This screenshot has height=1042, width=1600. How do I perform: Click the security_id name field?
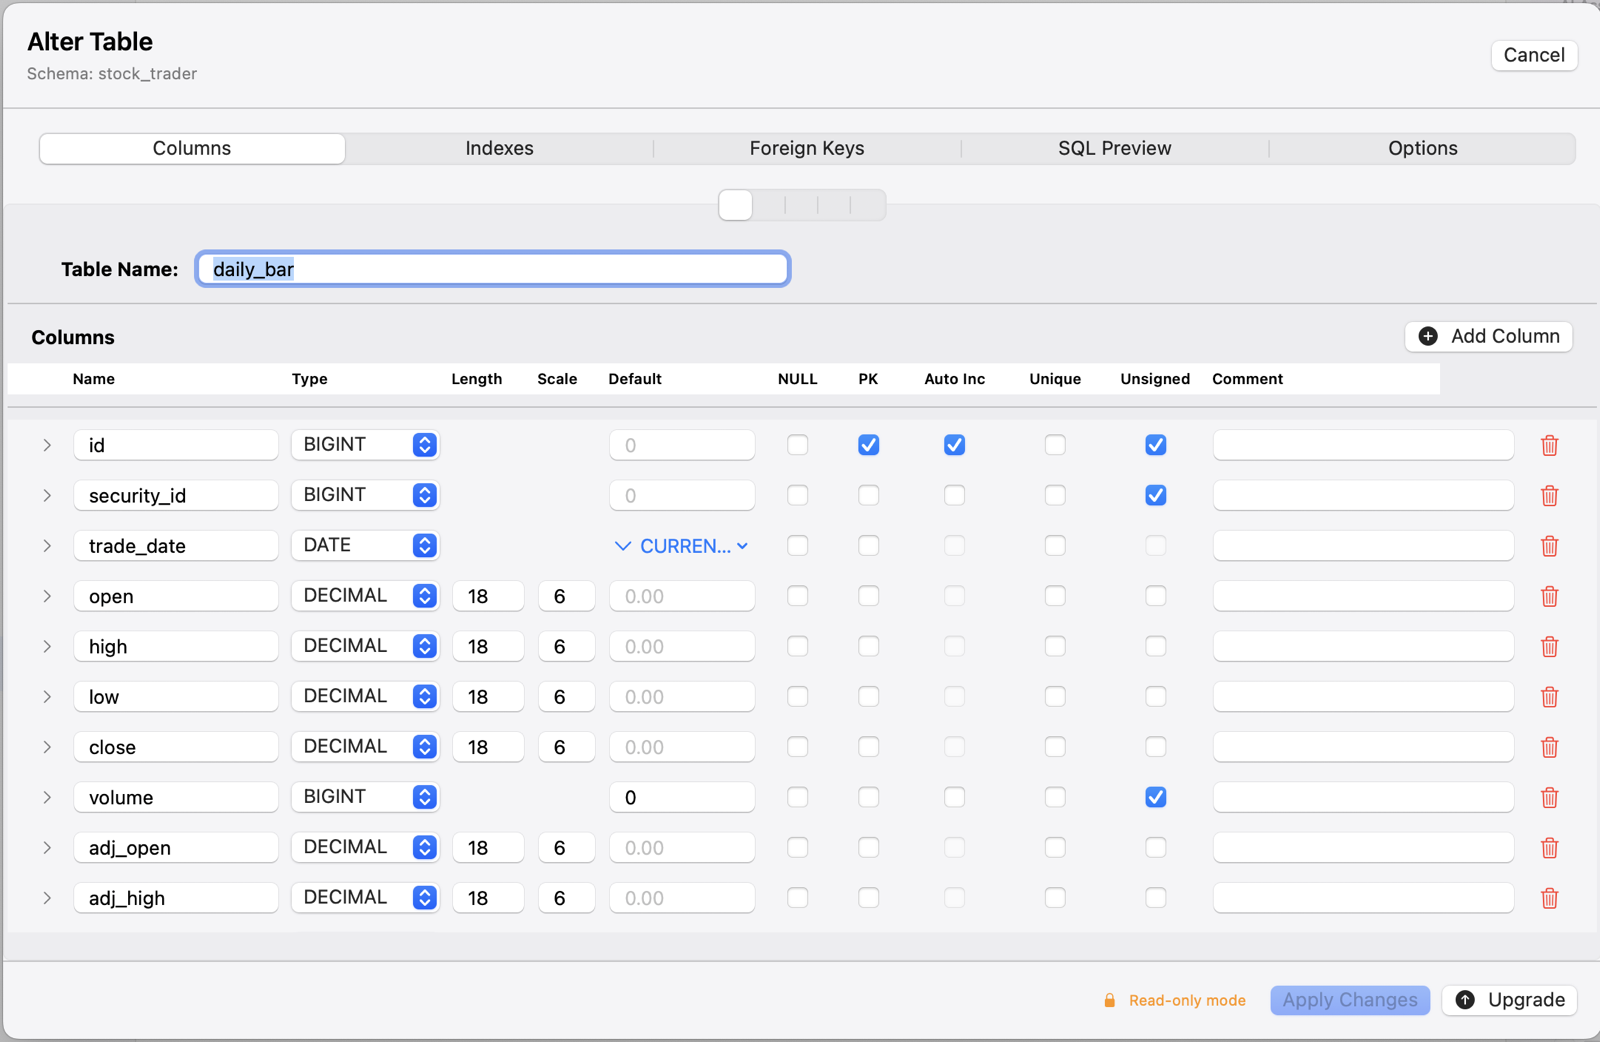(176, 495)
